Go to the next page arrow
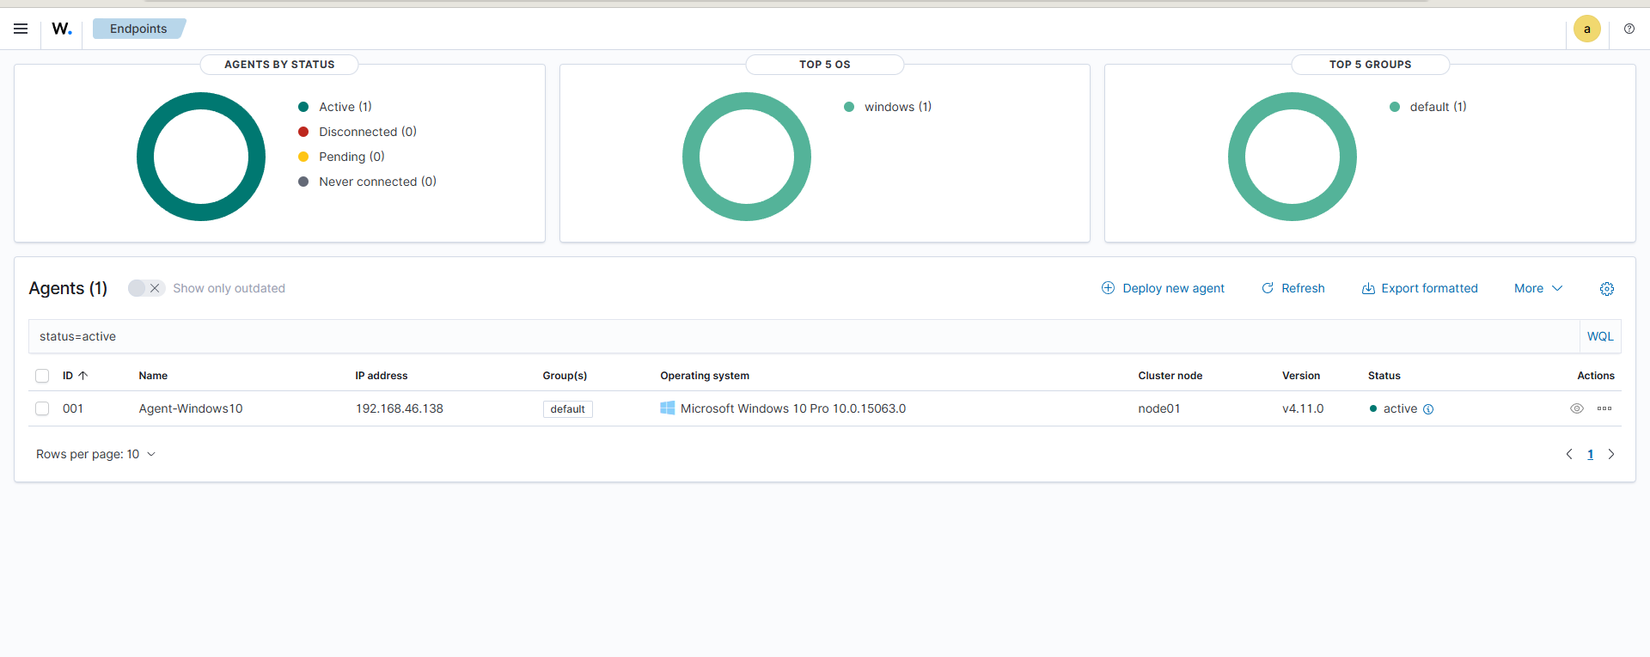This screenshot has height=657, width=1650. [x=1611, y=454]
